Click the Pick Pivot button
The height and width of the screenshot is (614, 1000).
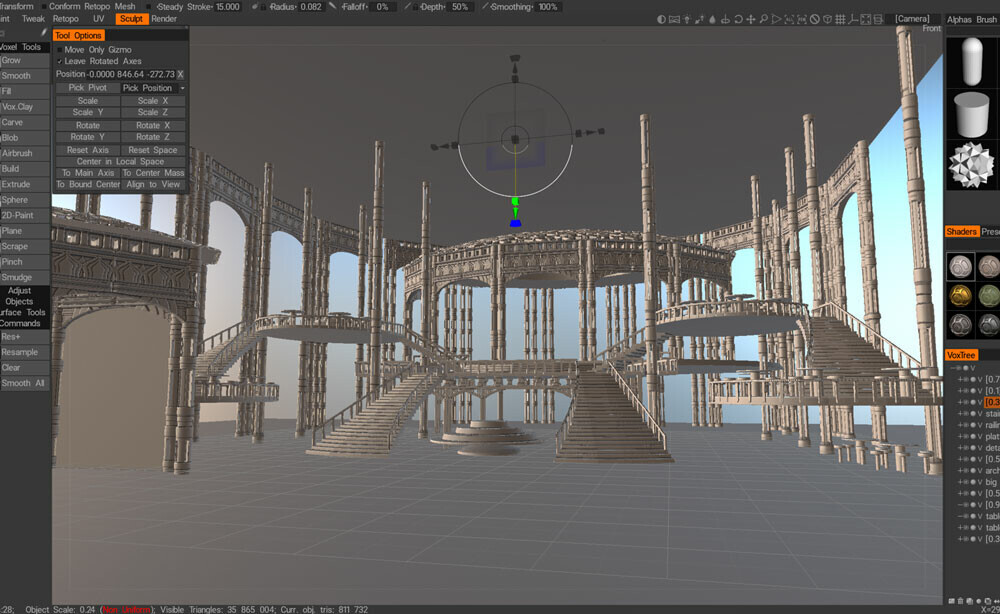coord(87,88)
